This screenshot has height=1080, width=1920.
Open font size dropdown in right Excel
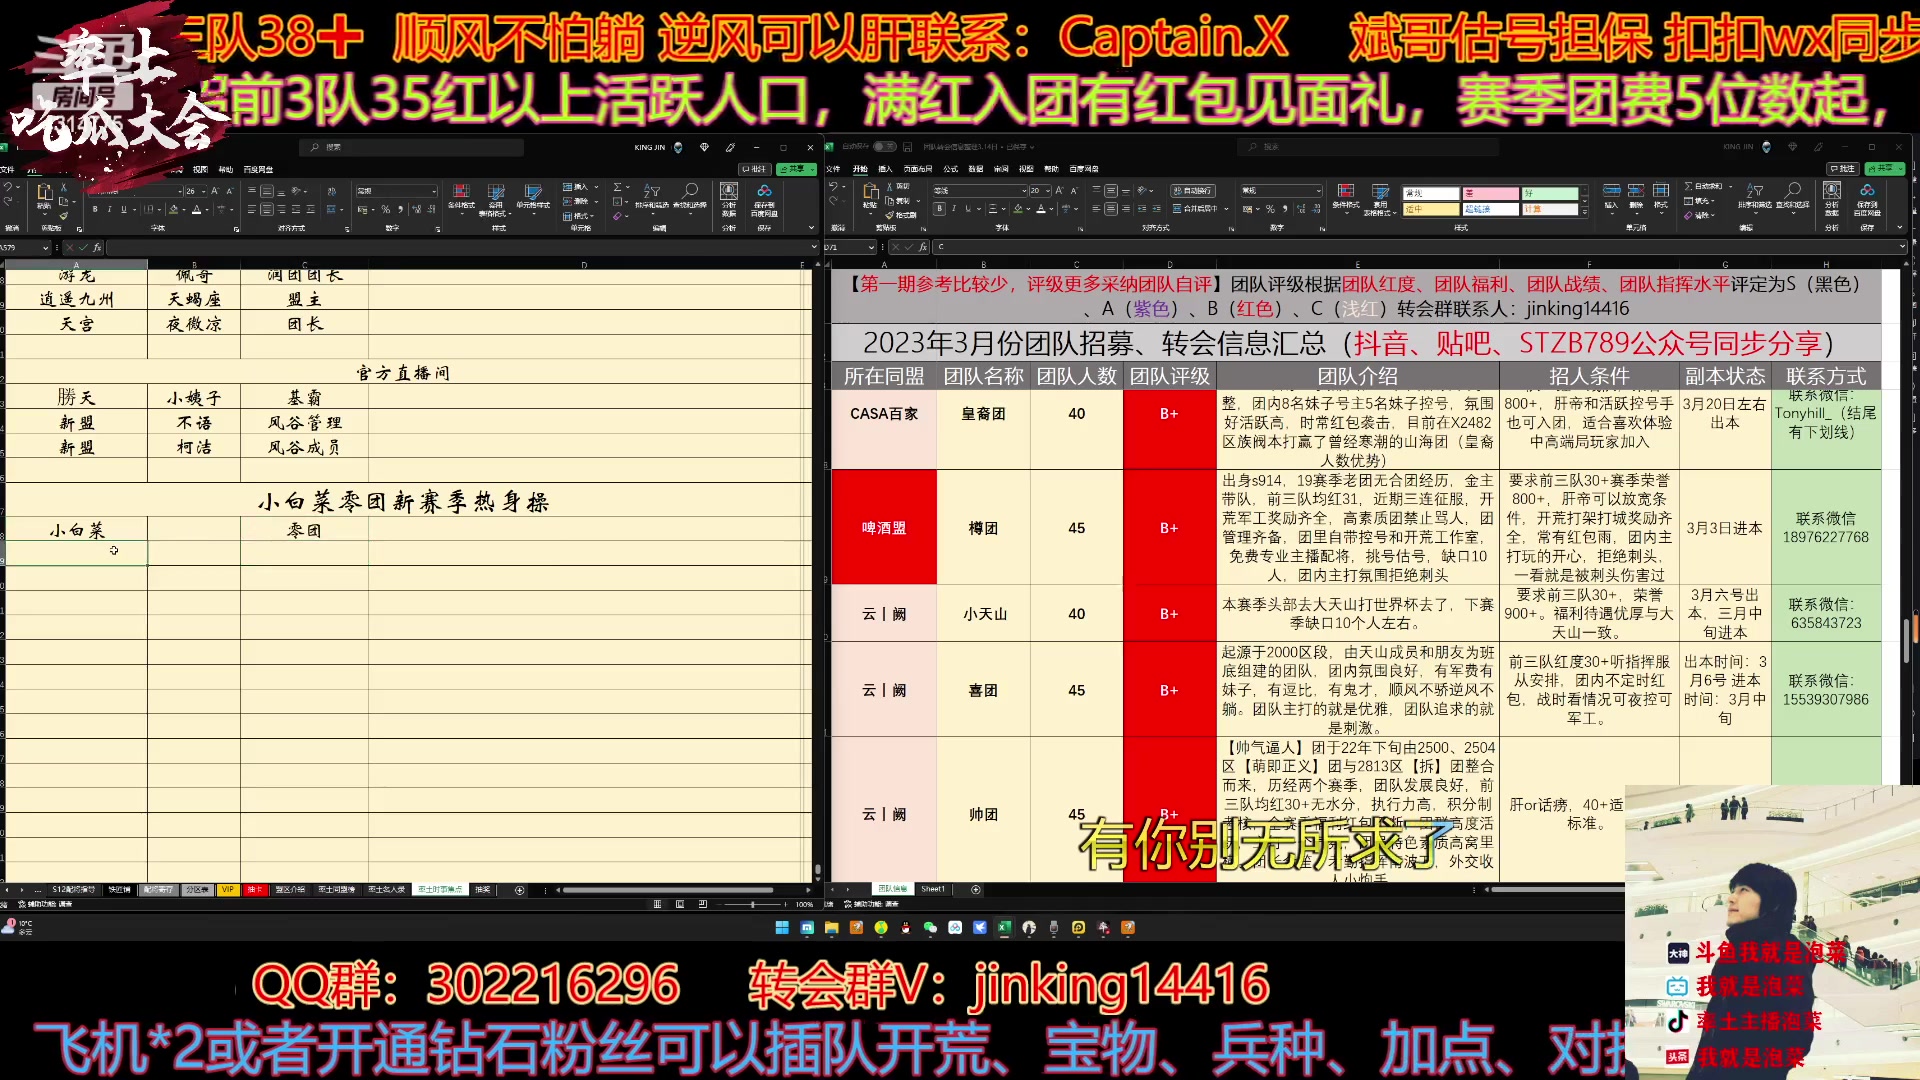[x=1048, y=190]
